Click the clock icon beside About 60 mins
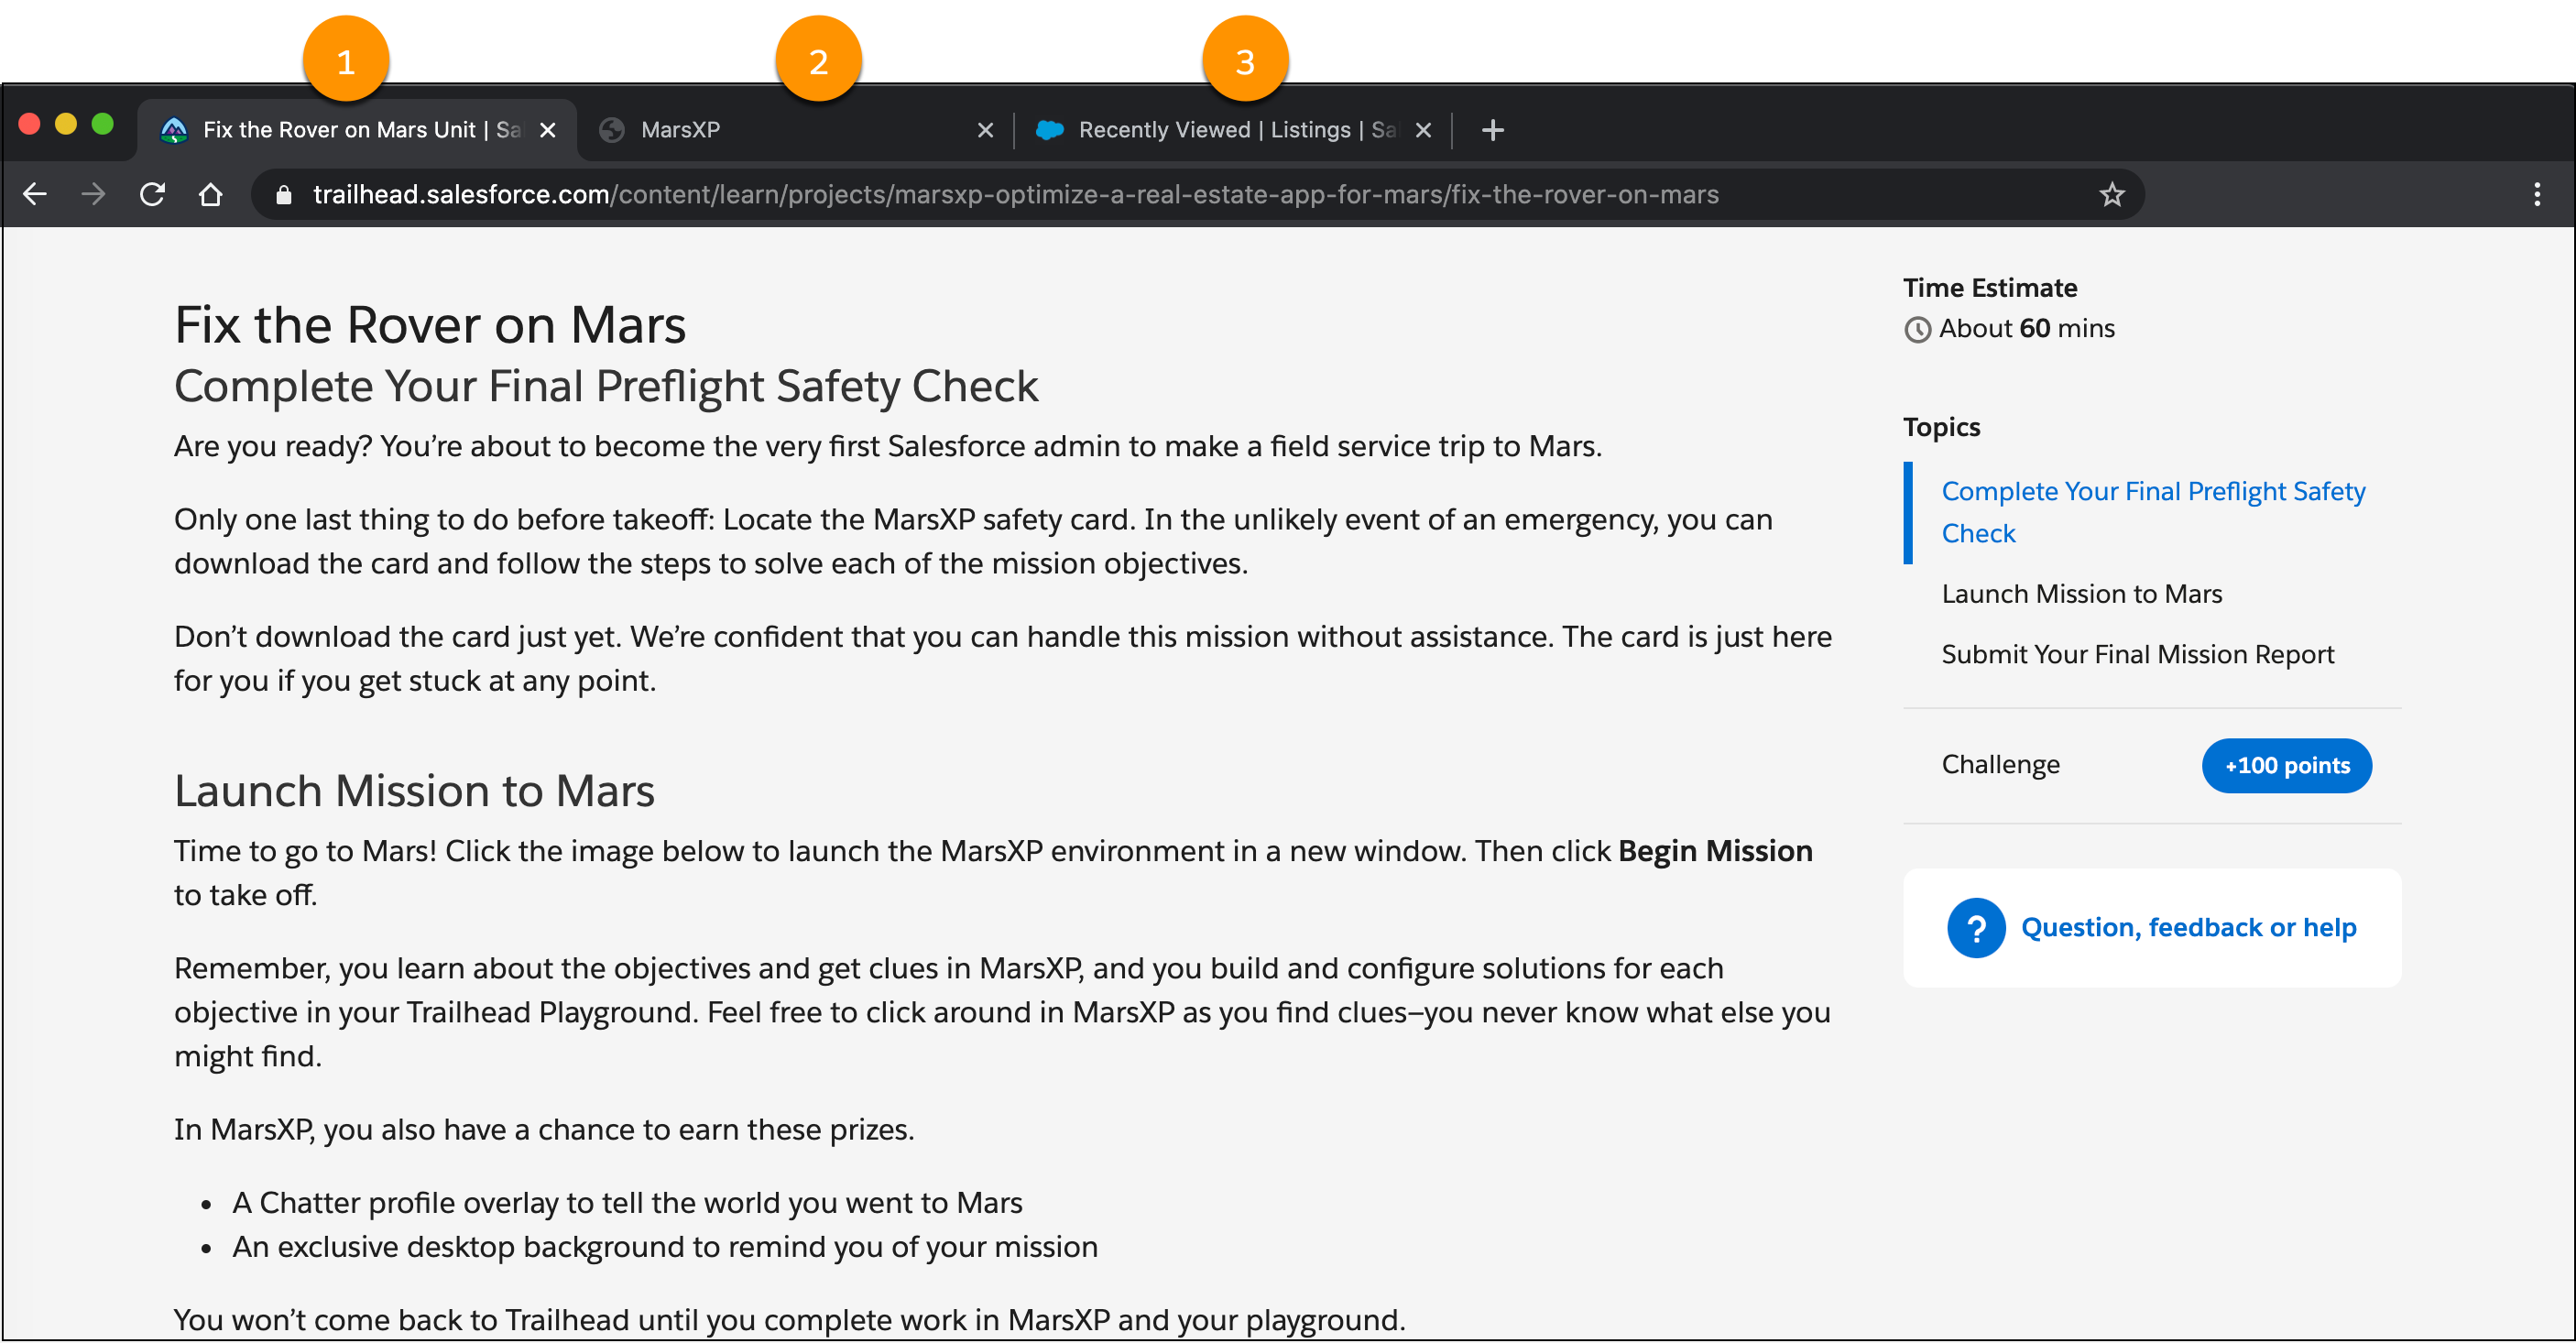Screen dimensions: 2576x1343 tap(1917, 329)
